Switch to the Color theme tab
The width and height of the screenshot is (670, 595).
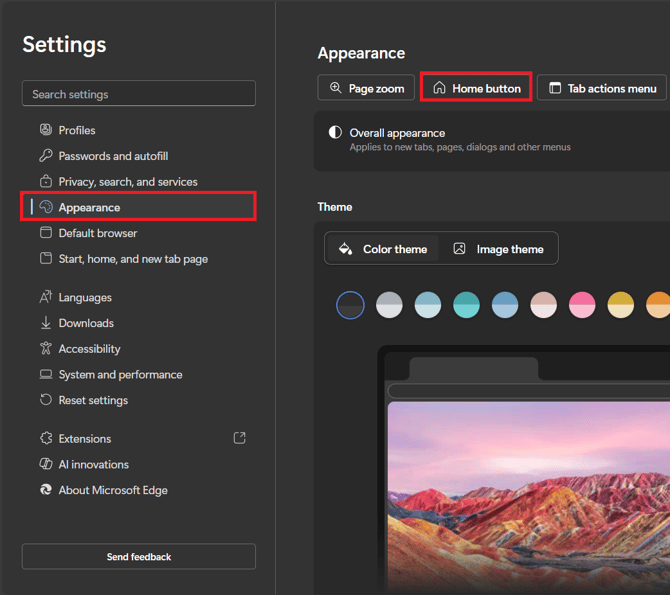[383, 249]
